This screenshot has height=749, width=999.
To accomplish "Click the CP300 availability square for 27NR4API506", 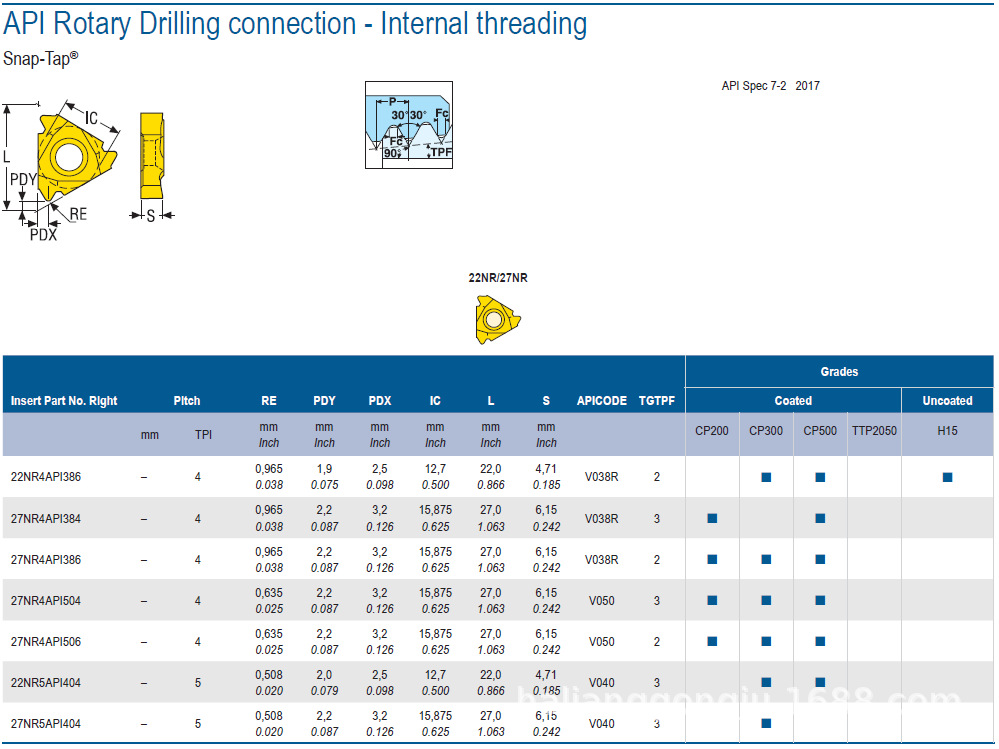I will (766, 641).
